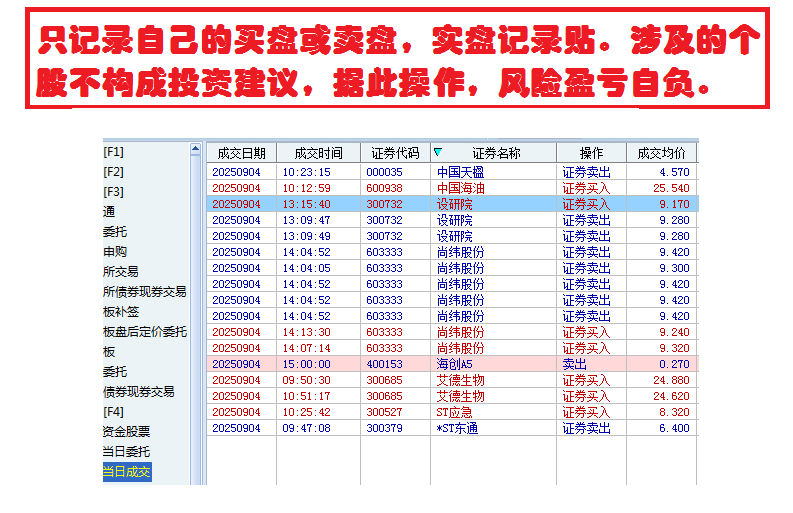Viewport: 793px width, 513px height.
Task: Select the [F4] sidebar entry
Action: click(x=113, y=412)
